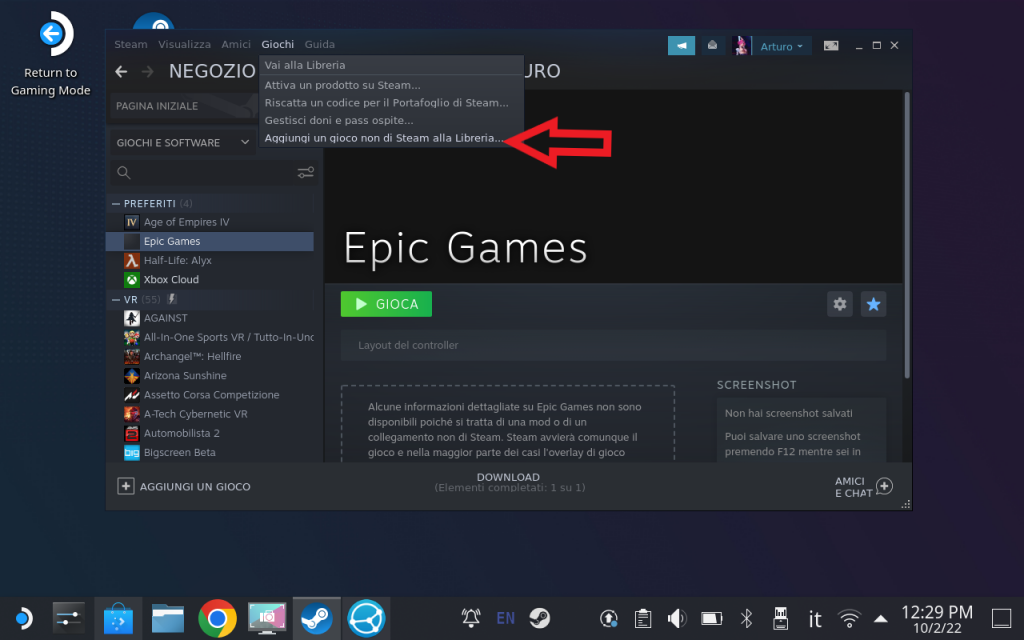1024x640 pixels.
Task: Open Wi-Fi networks tray icon
Action: [x=849, y=618]
